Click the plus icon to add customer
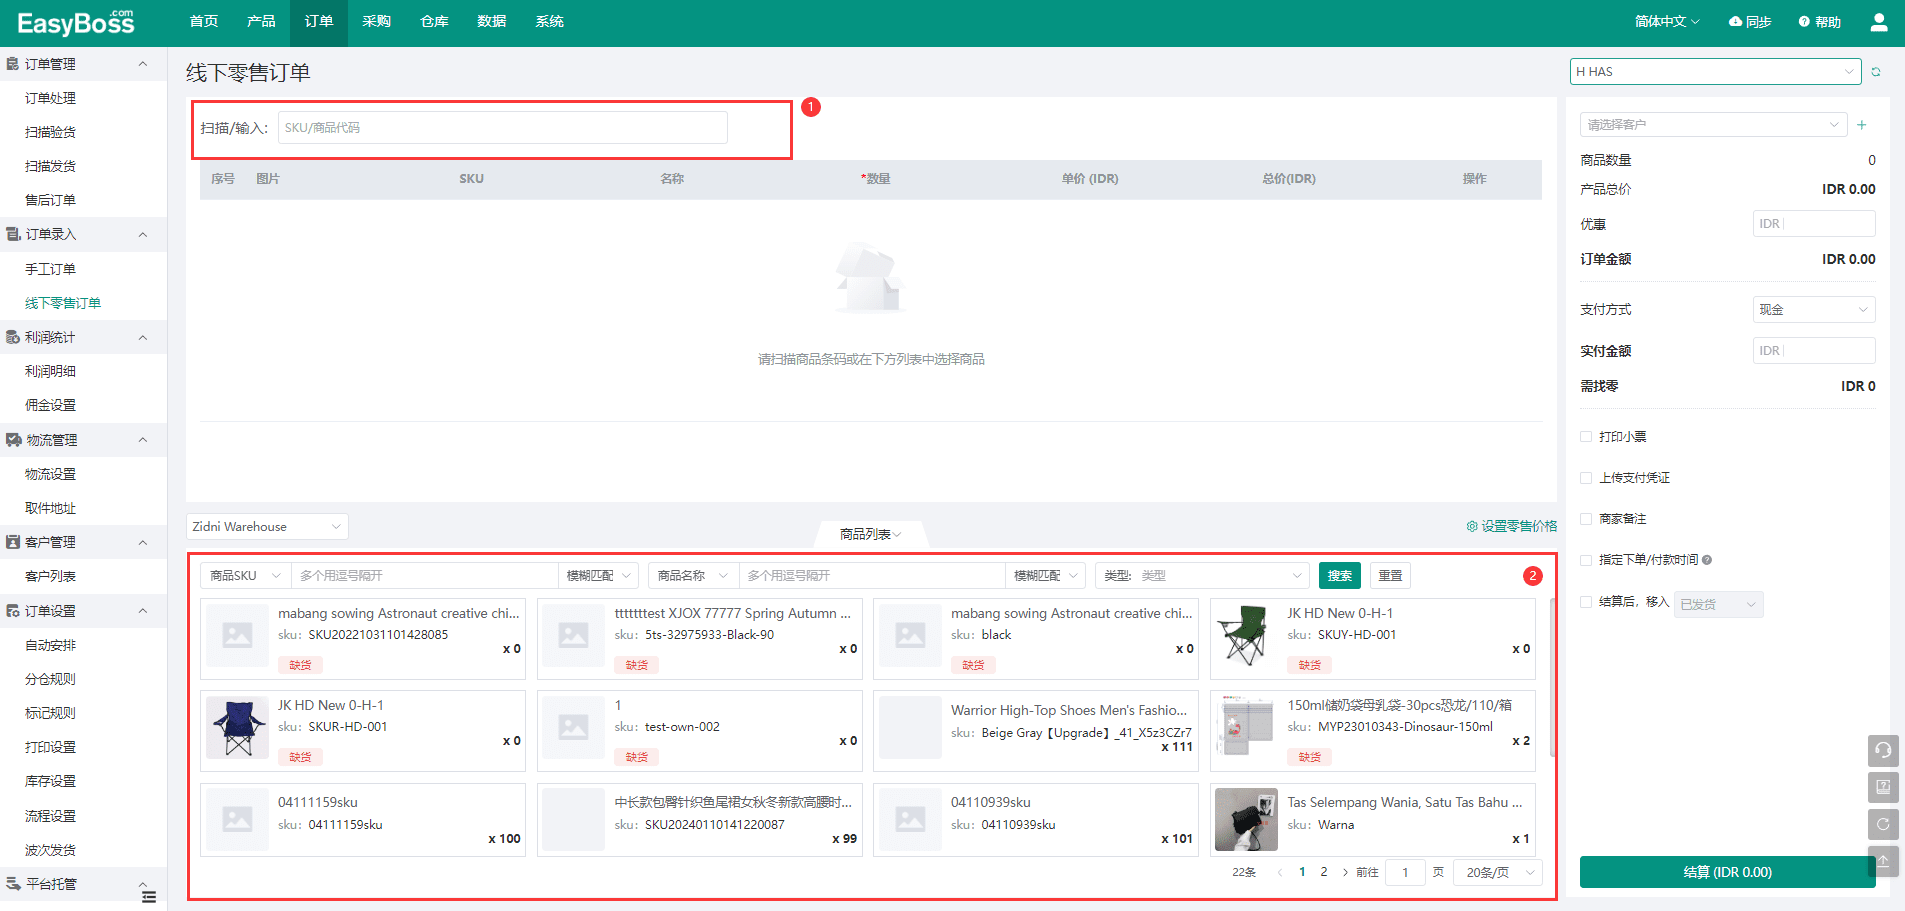This screenshot has width=1905, height=911. pyautogui.click(x=1861, y=125)
